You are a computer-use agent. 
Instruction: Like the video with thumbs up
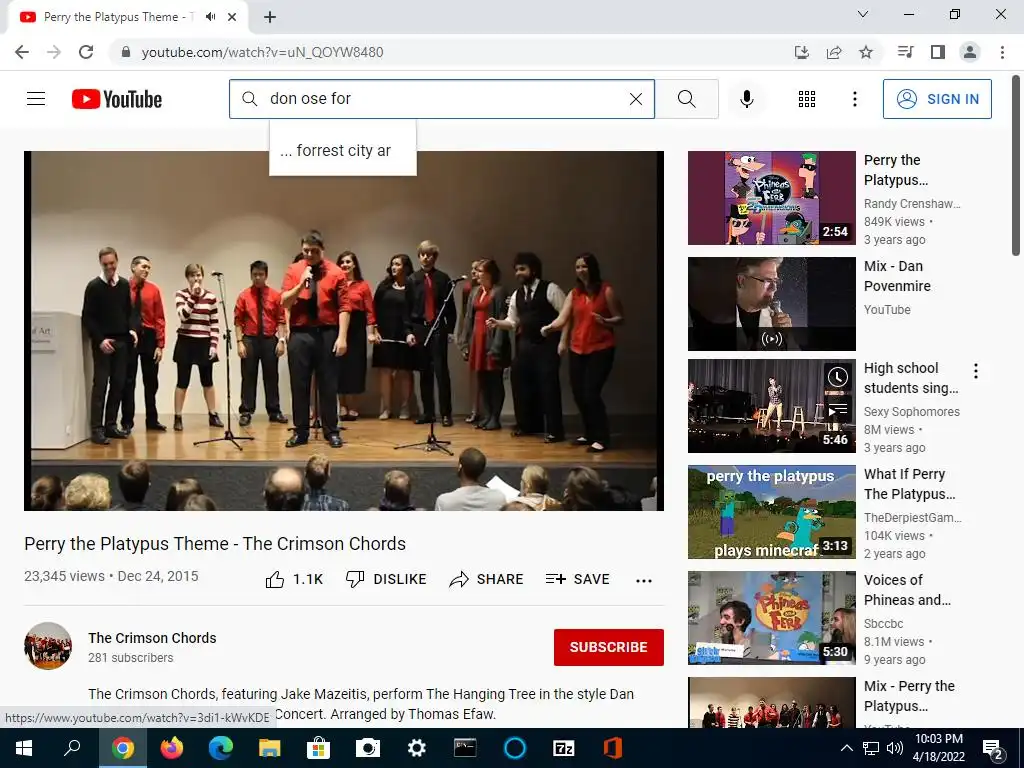coord(294,579)
